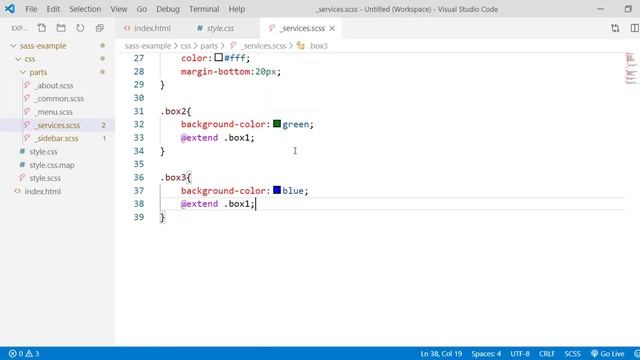
Task: Split the editor to the right
Action: 634,28
